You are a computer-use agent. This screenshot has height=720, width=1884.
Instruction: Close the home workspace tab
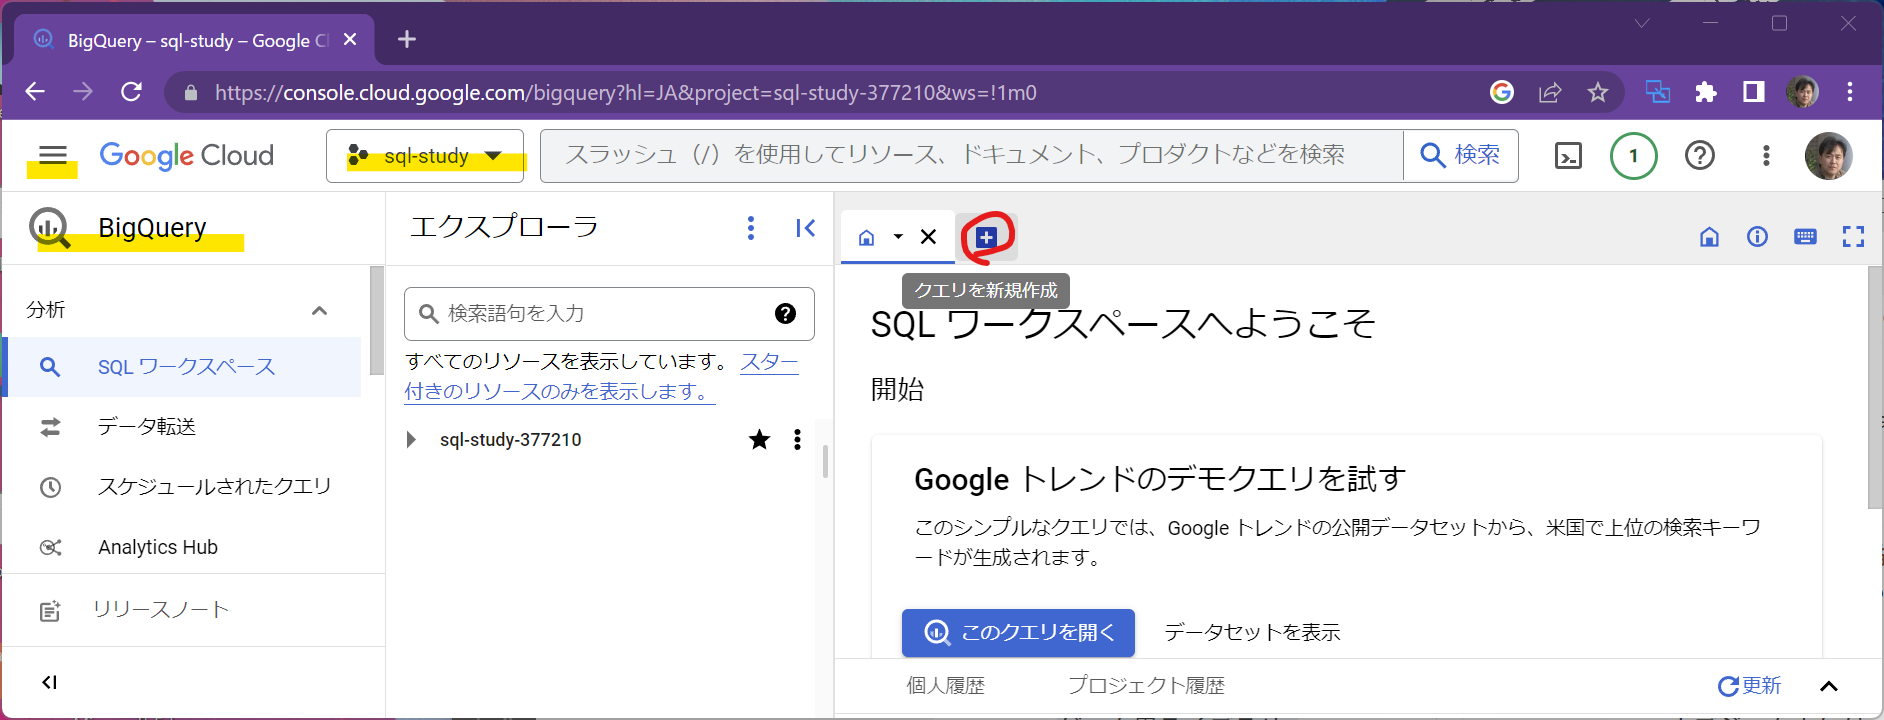point(928,237)
